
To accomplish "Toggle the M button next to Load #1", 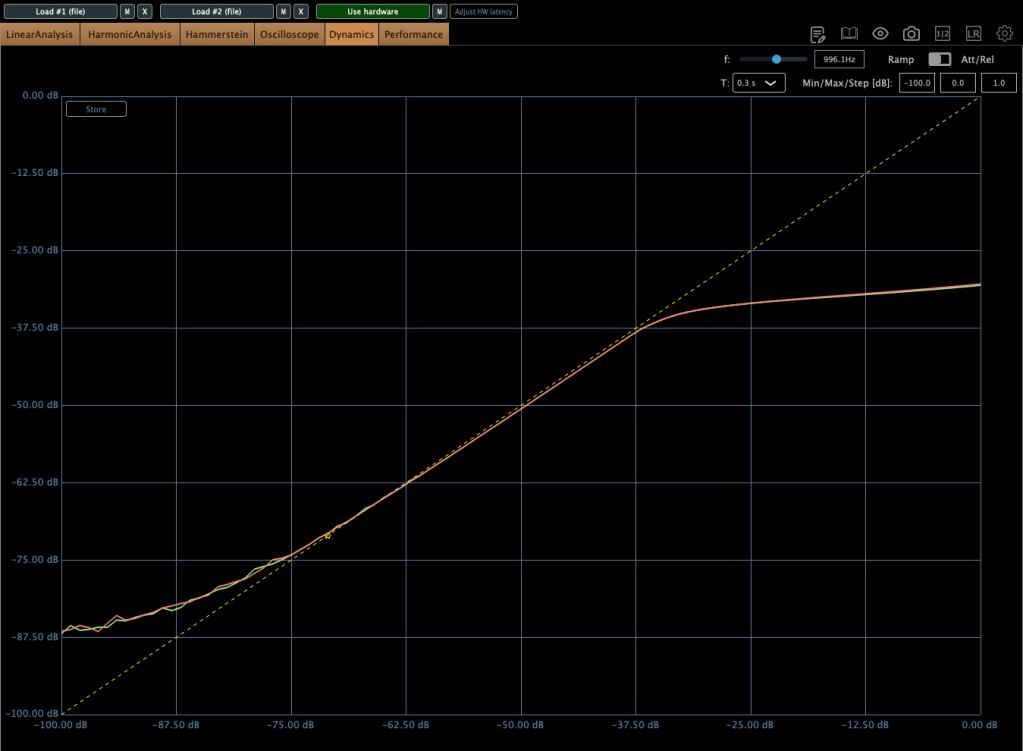I will tap(127, 12).
